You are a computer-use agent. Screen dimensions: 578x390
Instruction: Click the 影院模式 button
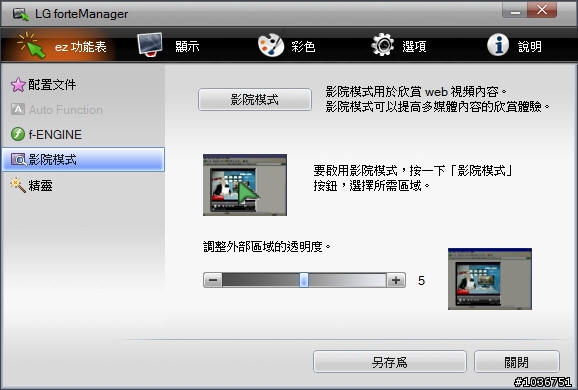pyautogui.click(x=255, y=100)
